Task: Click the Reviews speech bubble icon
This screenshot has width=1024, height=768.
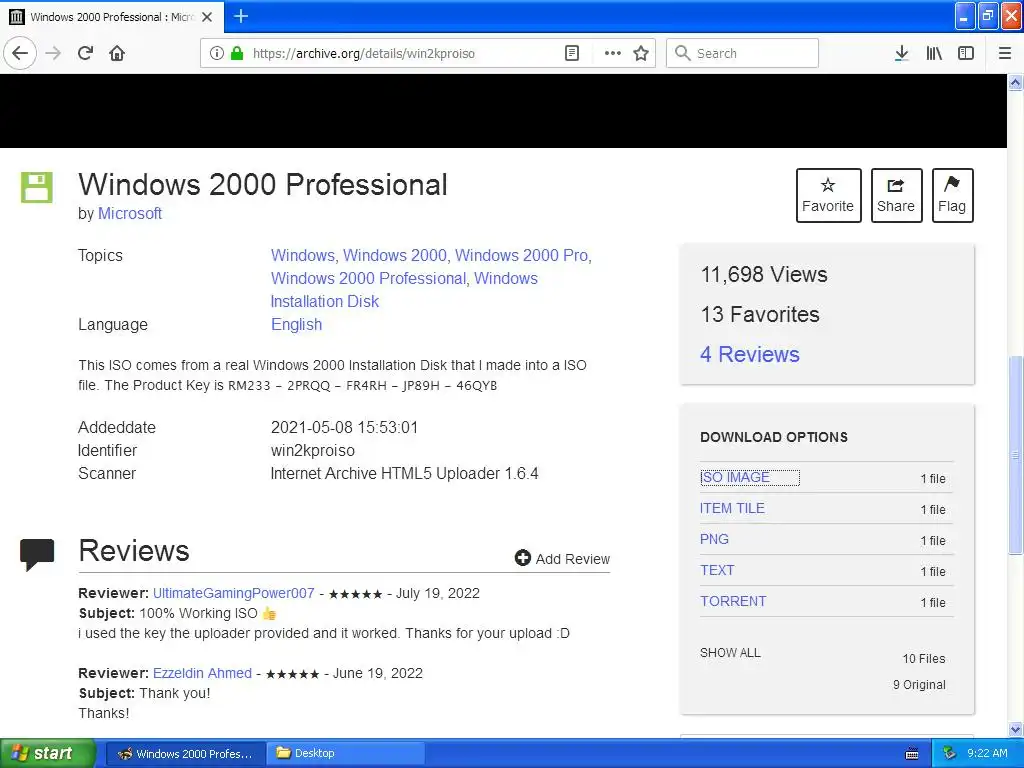Action: coord(37,554)
